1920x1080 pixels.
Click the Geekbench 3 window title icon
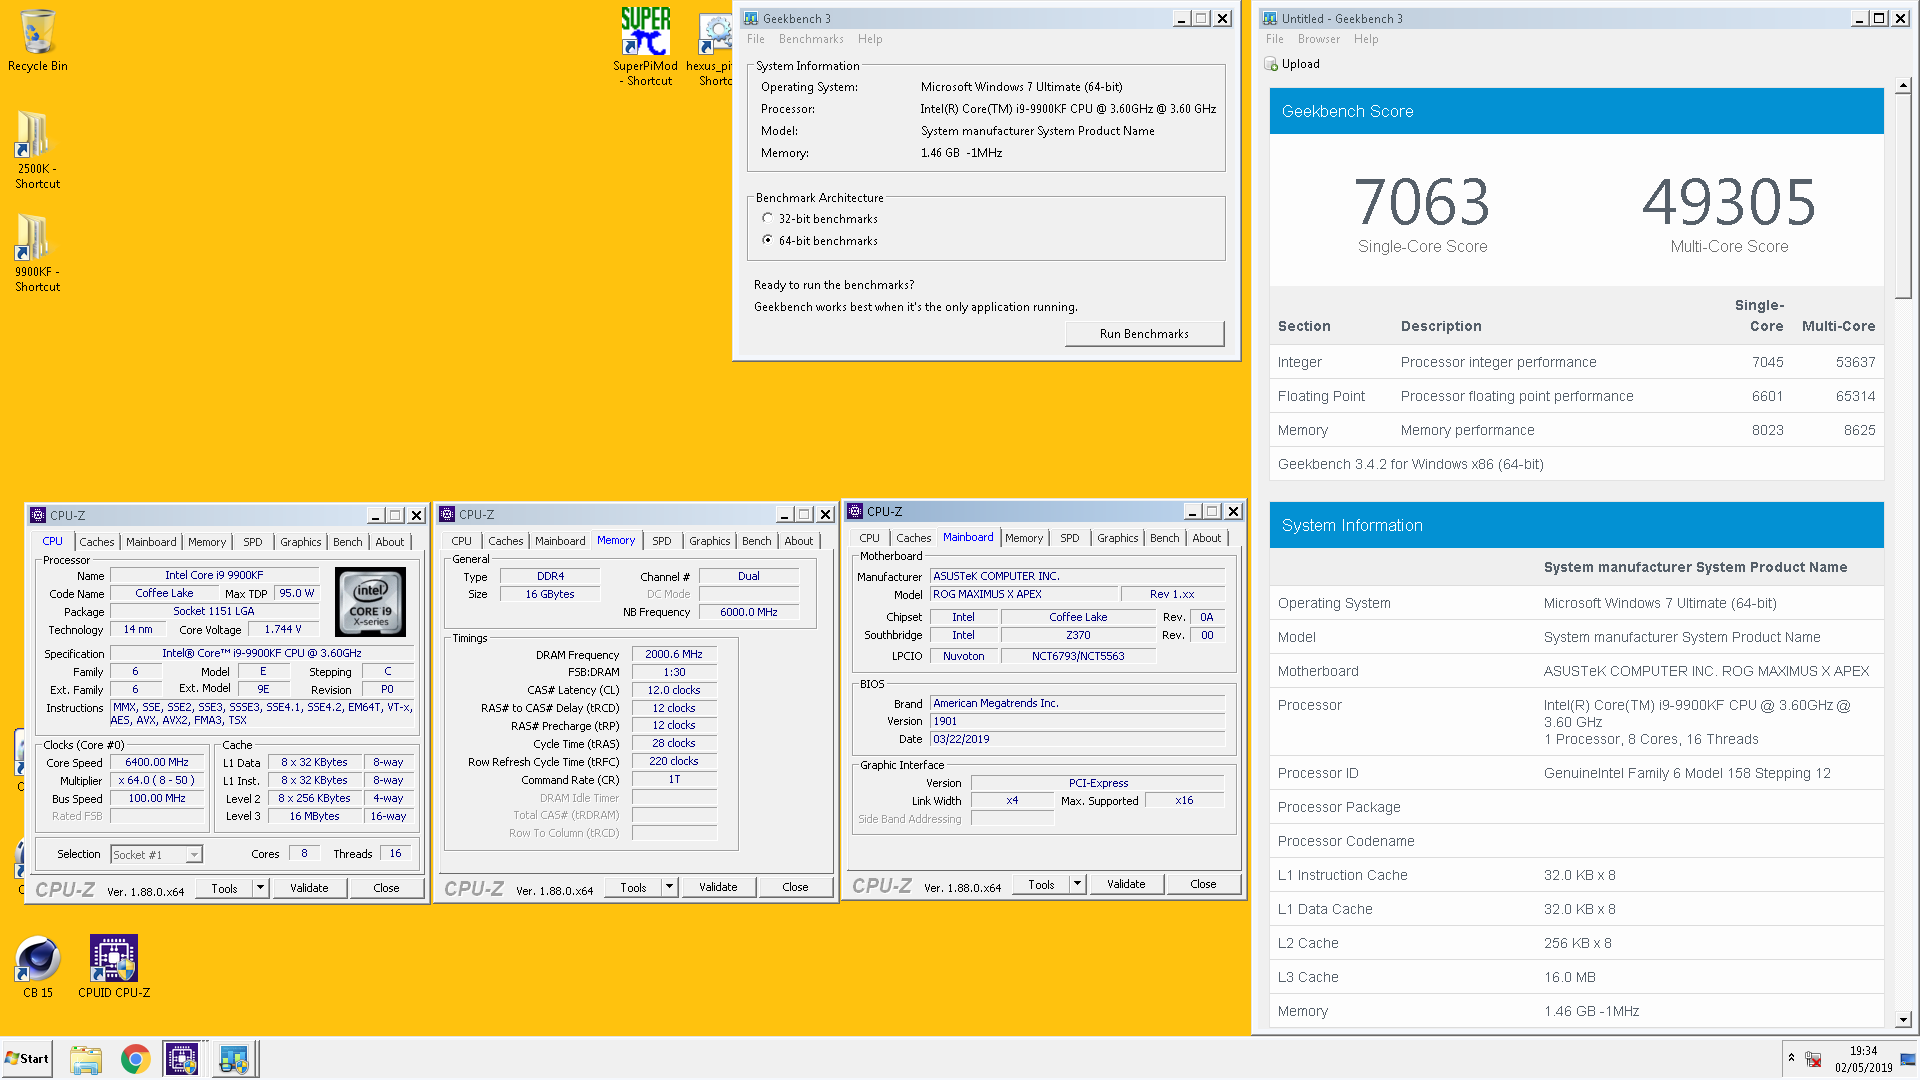[x=750, y=18]
